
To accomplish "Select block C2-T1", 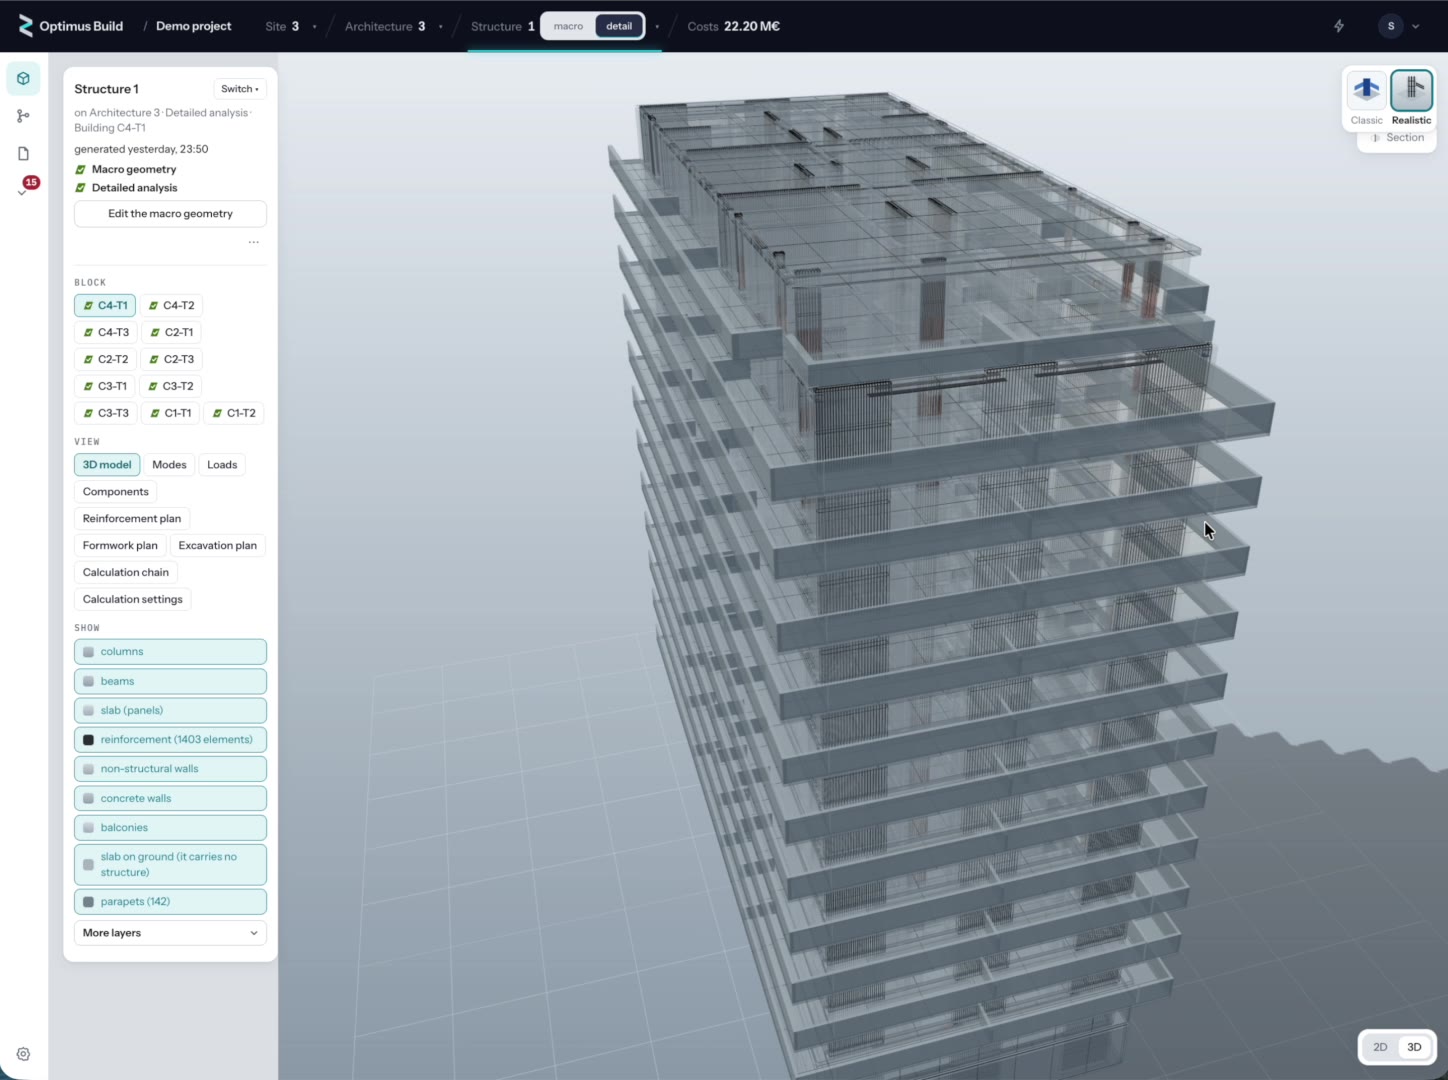I will tap(171, 332).
